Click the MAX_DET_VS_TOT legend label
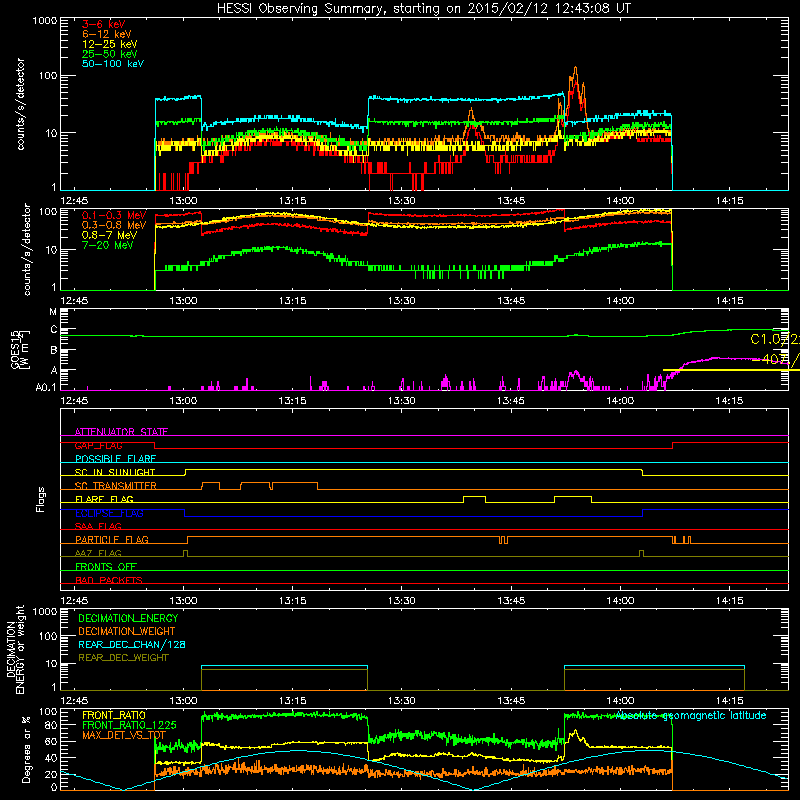 click(x=124, y=735)
